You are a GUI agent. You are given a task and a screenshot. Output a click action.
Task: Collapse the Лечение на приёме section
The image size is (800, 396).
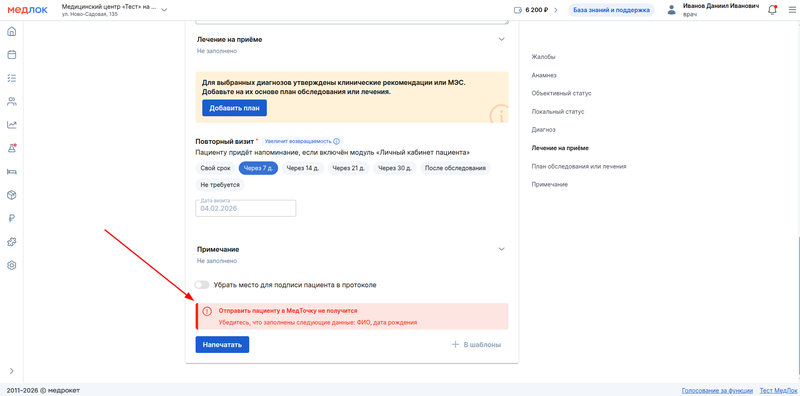502,39
